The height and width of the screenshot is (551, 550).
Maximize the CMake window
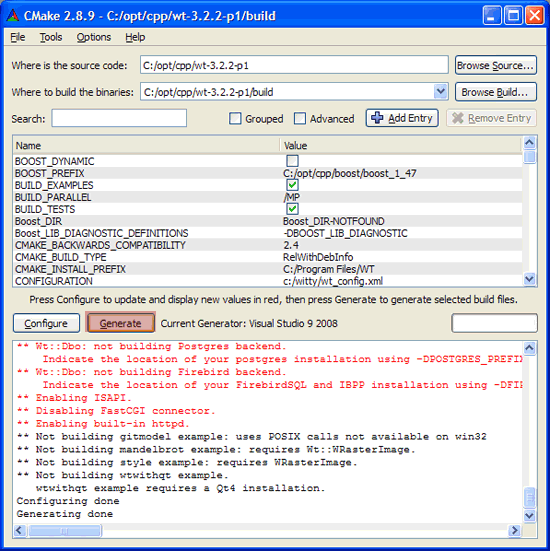click(513, 15)
